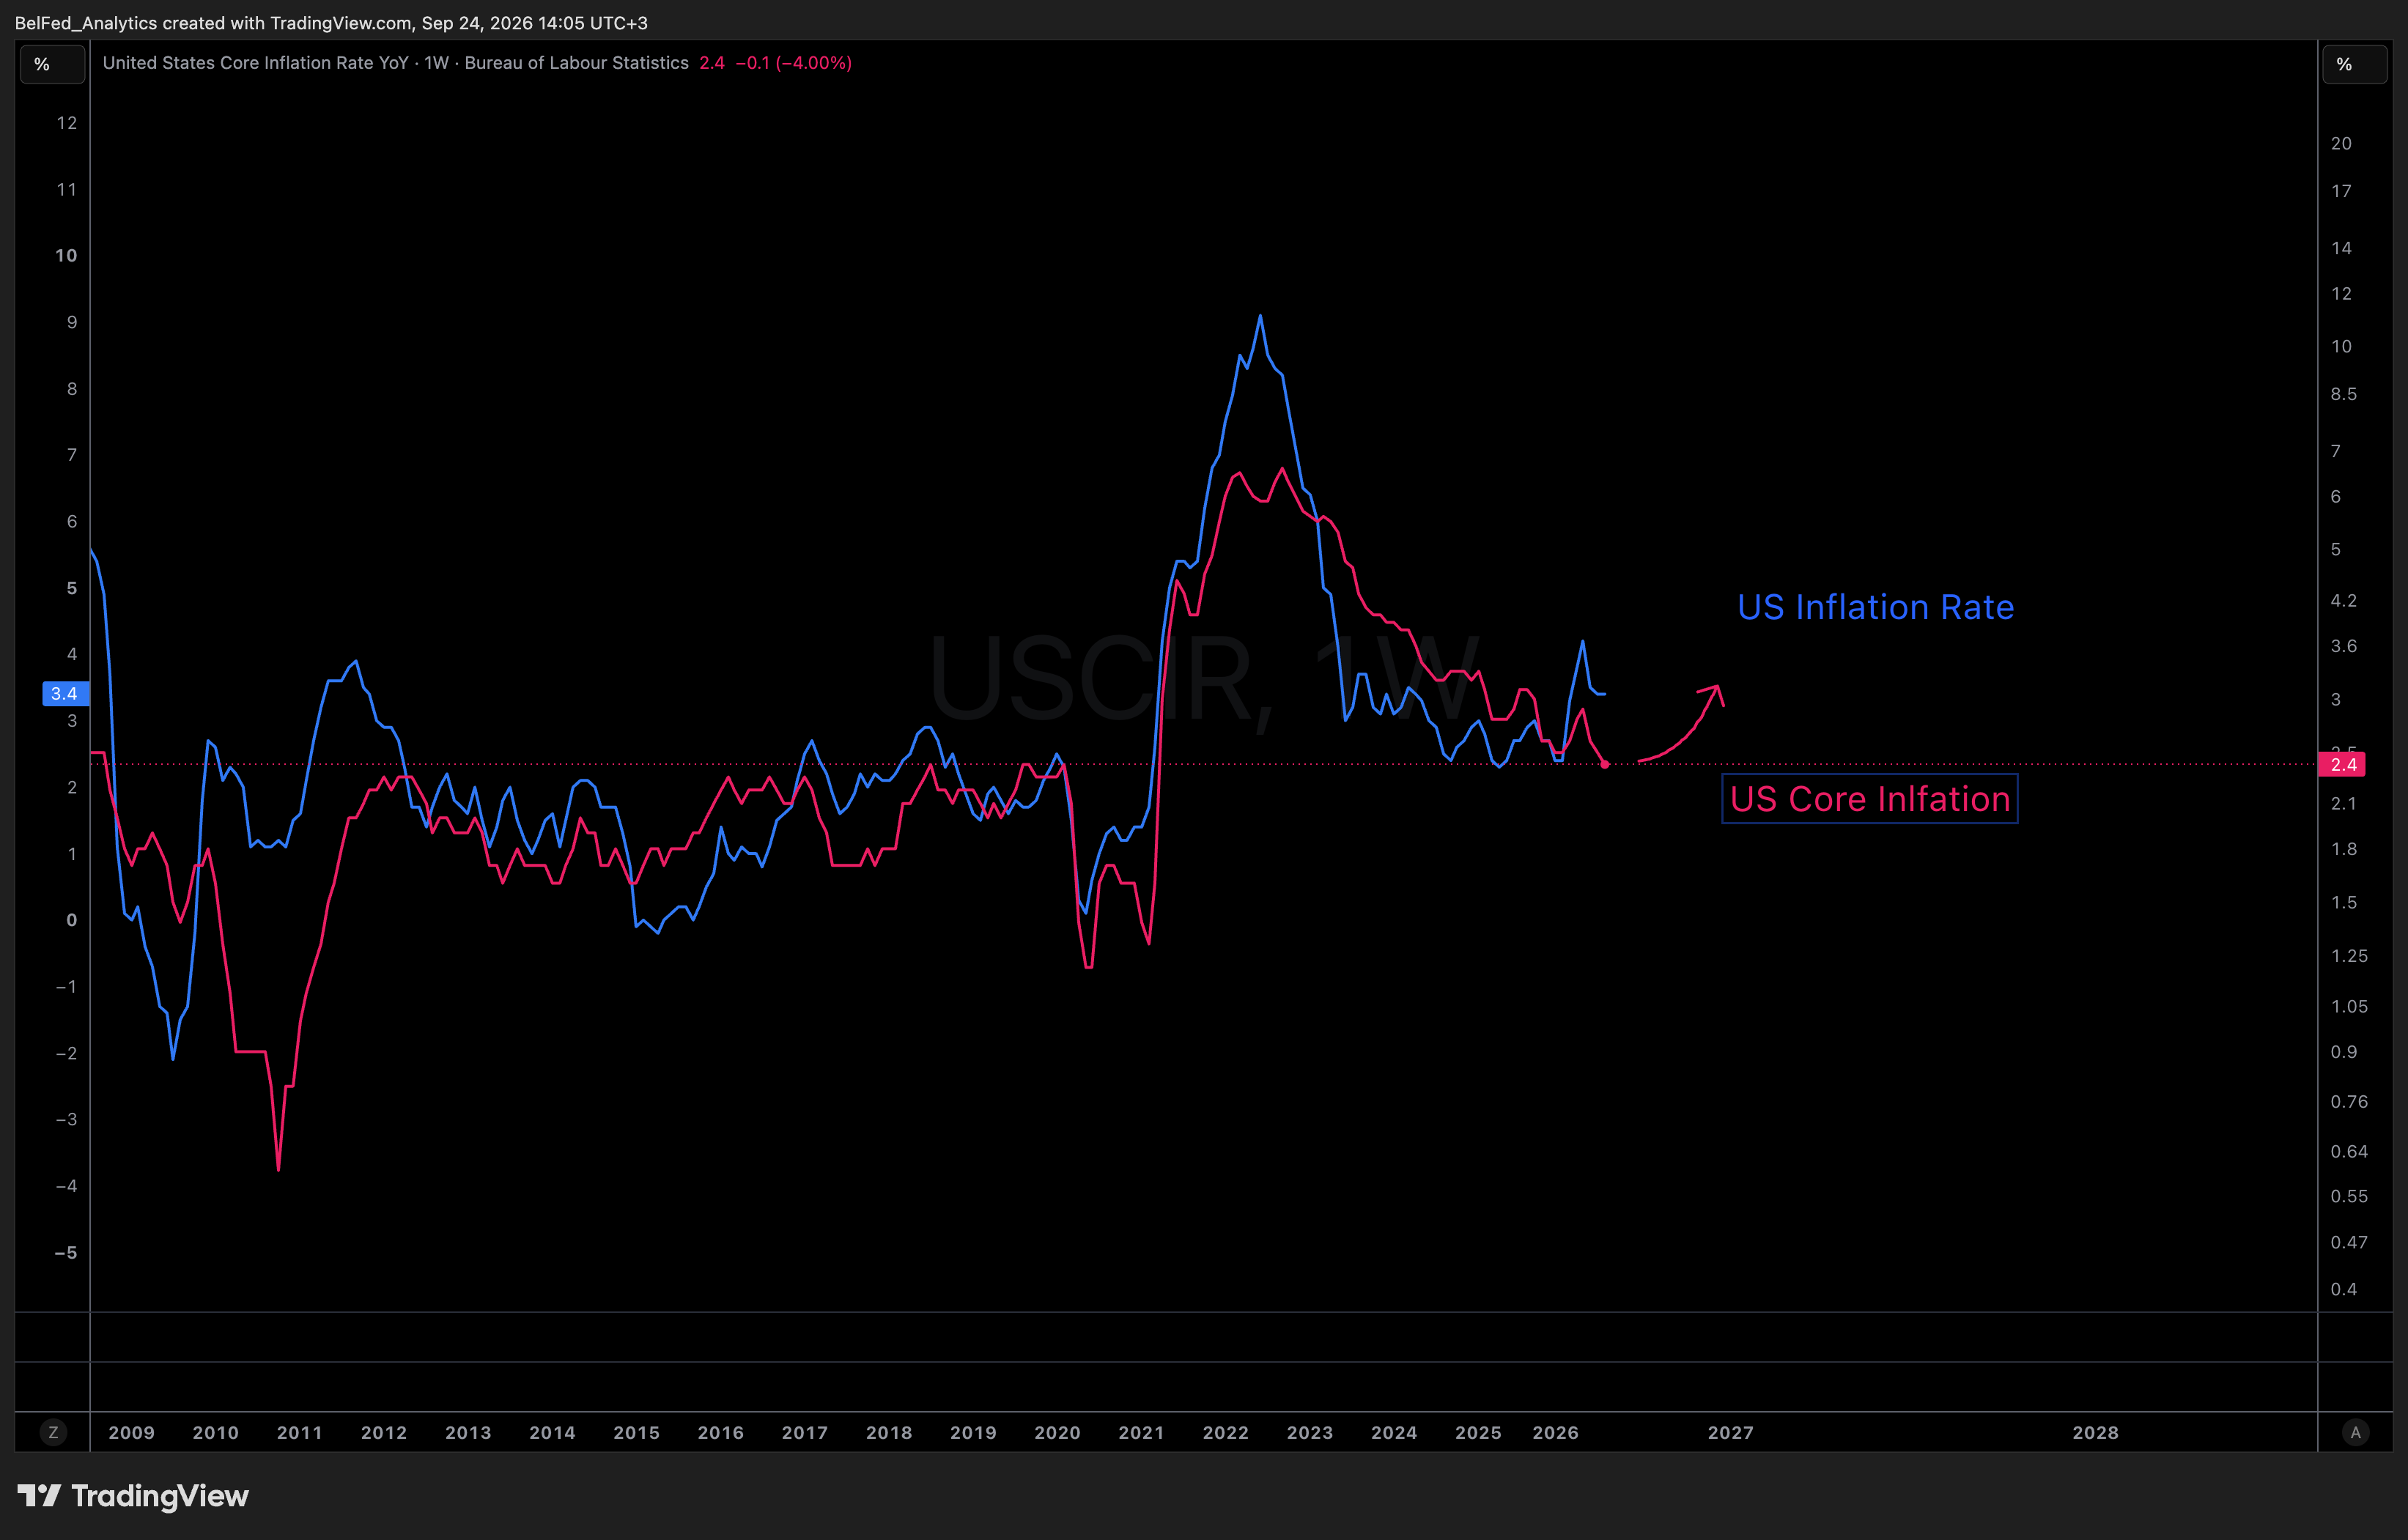
Task: Click the Z timezone icon at bottom left
Action: point(53,1432)
